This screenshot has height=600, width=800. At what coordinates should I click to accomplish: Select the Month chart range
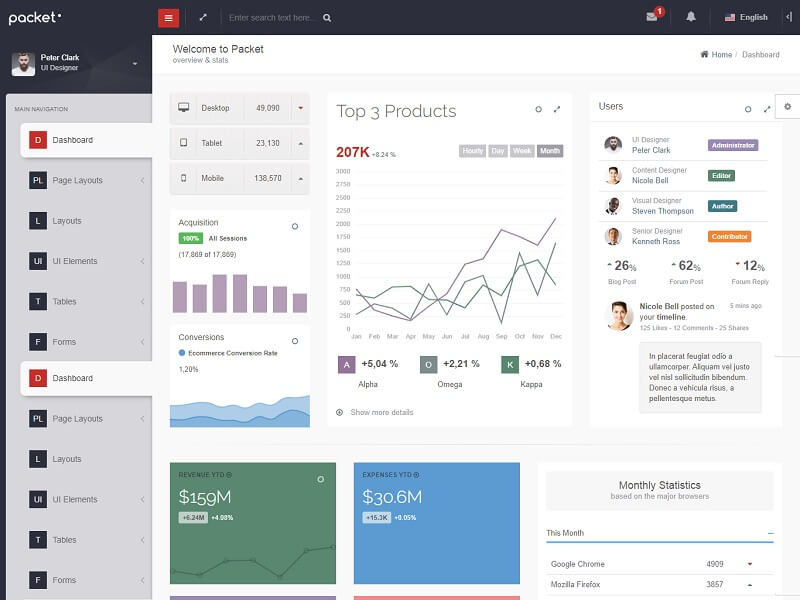pos(550,151)
